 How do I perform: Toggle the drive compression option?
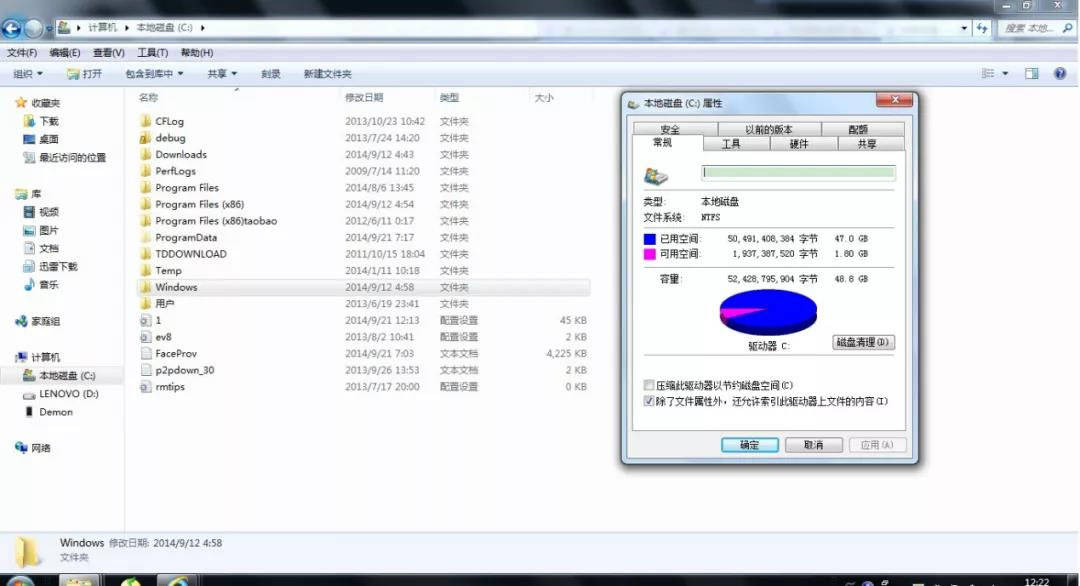[x=650, y=384]
